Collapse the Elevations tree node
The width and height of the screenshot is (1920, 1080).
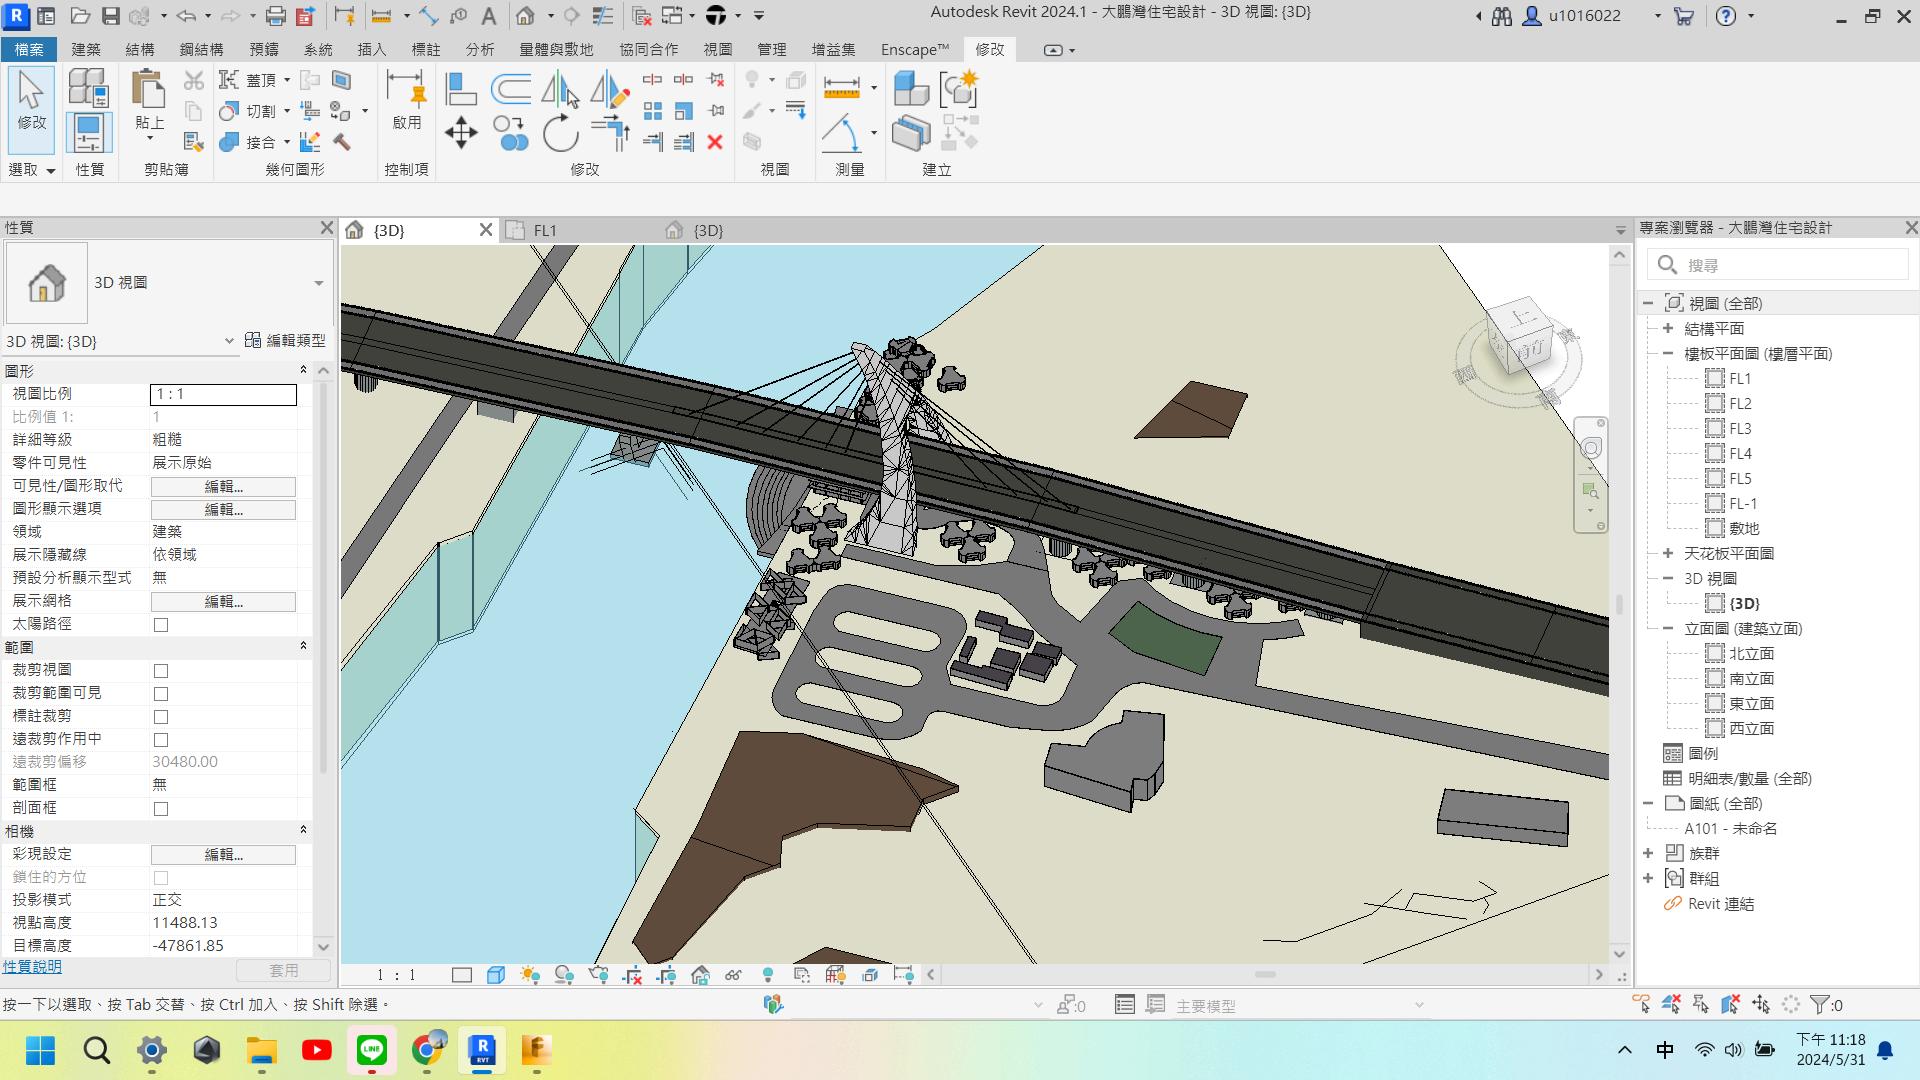tap(1668, 628)
